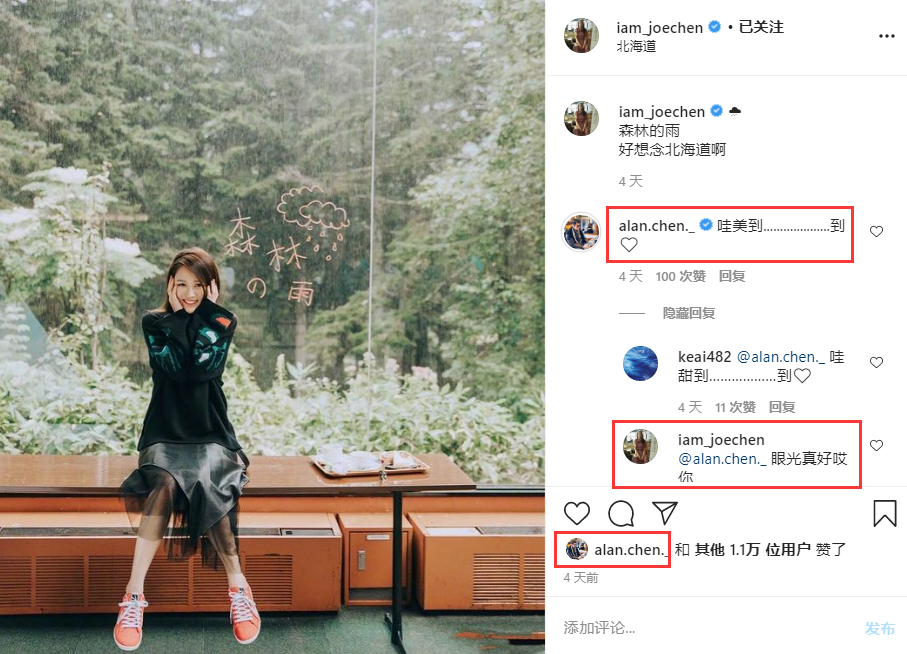The image size is (907, 654).
Task: View the 100 次赞 comment likes
Action: 680,276
